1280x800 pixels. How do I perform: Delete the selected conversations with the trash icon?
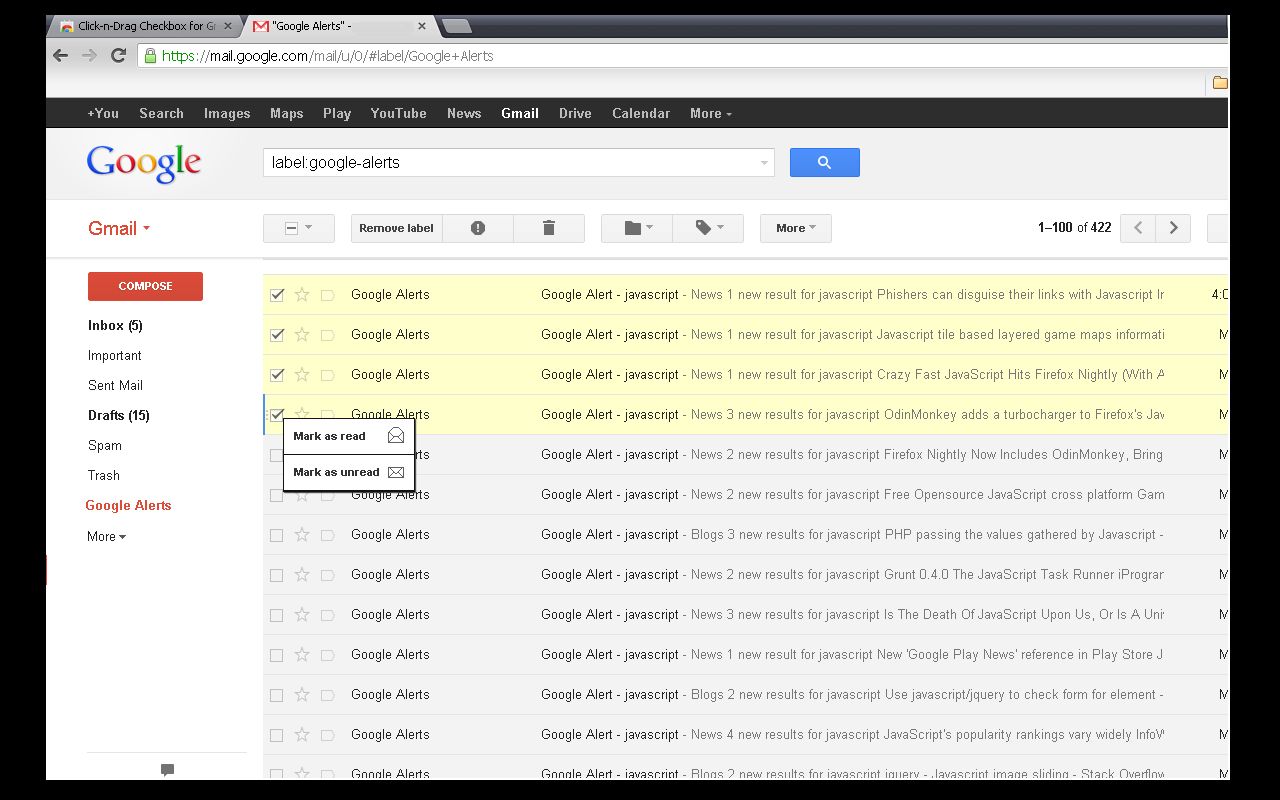[x=549, y=228]
